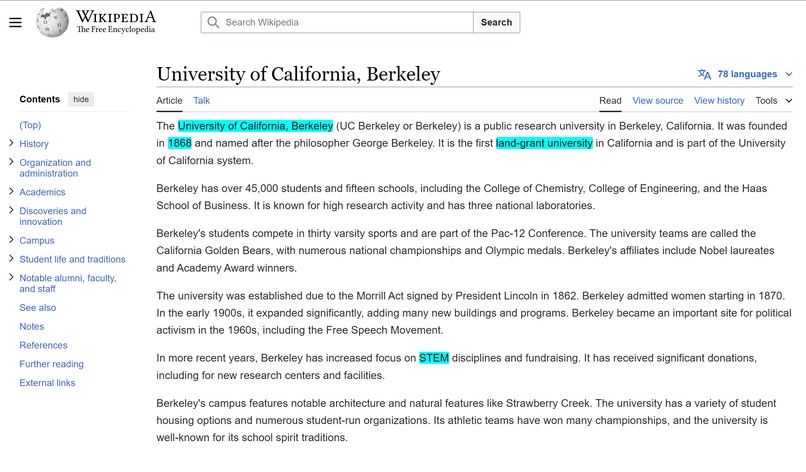The height and width of the screenshot is (472, 806).
Task: Select the Read tab
Action: [610, 101]
